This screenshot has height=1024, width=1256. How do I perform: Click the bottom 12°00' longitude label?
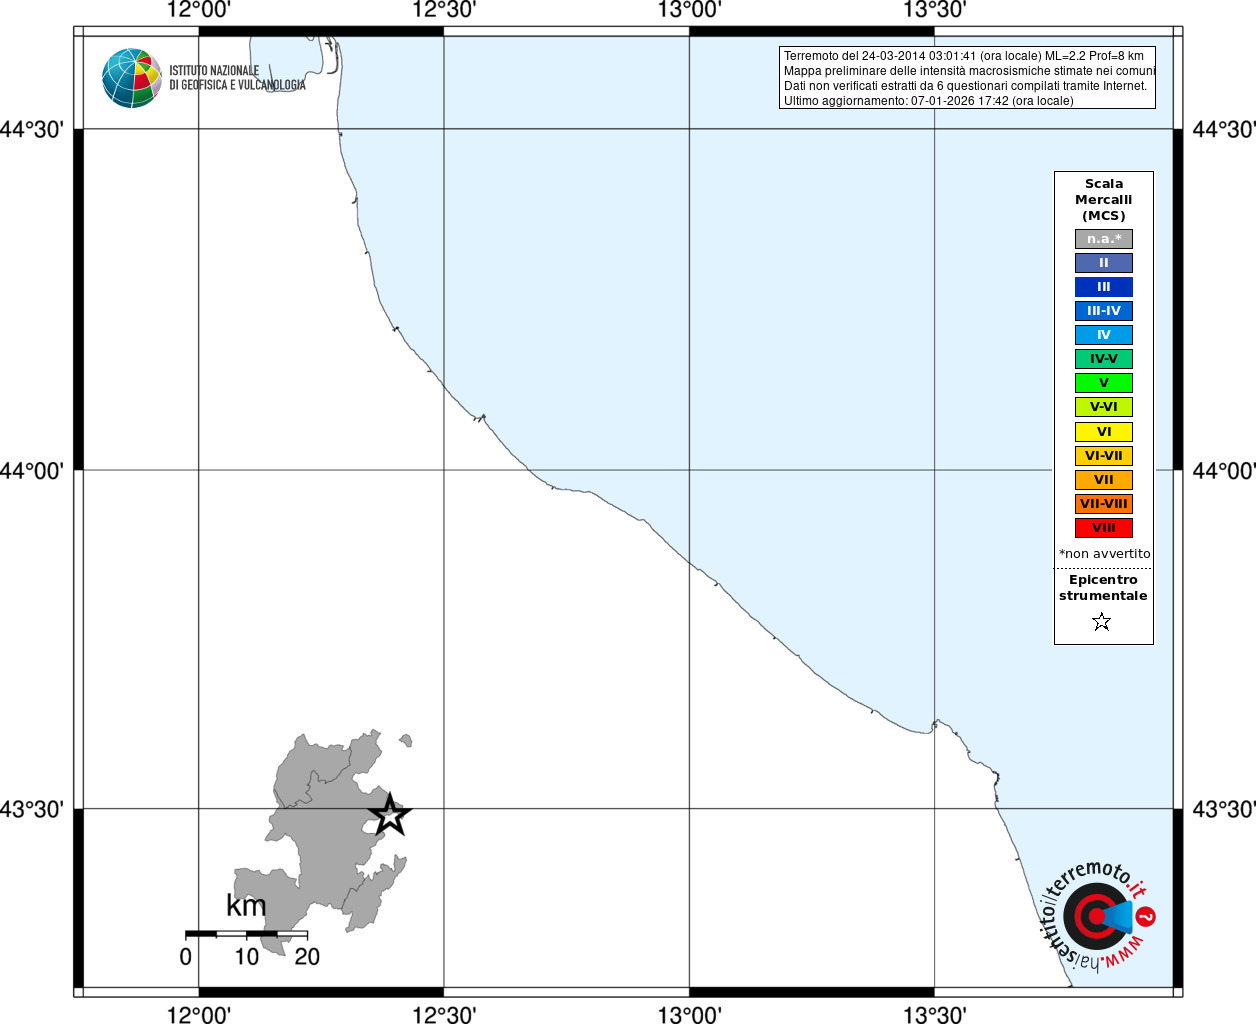[x=199, y=1014]
